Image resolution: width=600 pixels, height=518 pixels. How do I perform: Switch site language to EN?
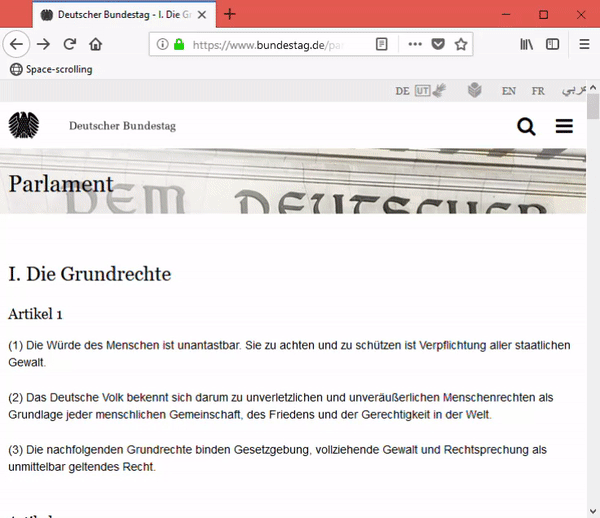(509, 91)
